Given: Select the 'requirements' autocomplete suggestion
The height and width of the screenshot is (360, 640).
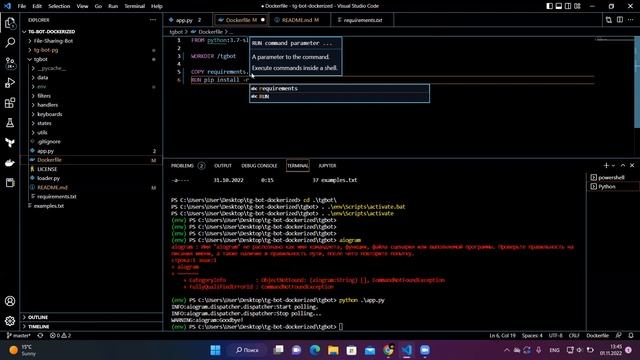Looking at the screenshot, I should [x=339, y=89].
